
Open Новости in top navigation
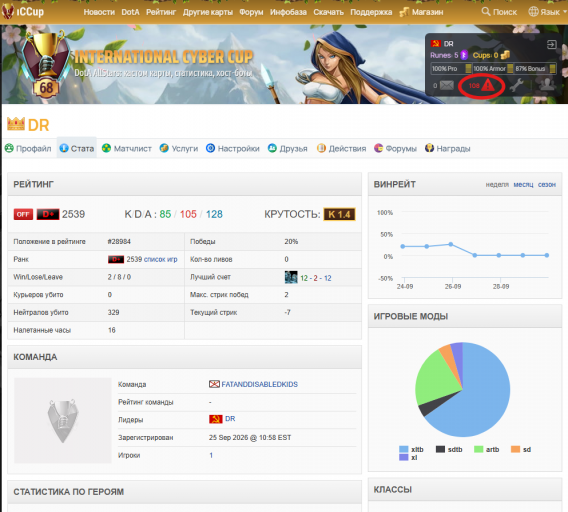coord(99,12)
